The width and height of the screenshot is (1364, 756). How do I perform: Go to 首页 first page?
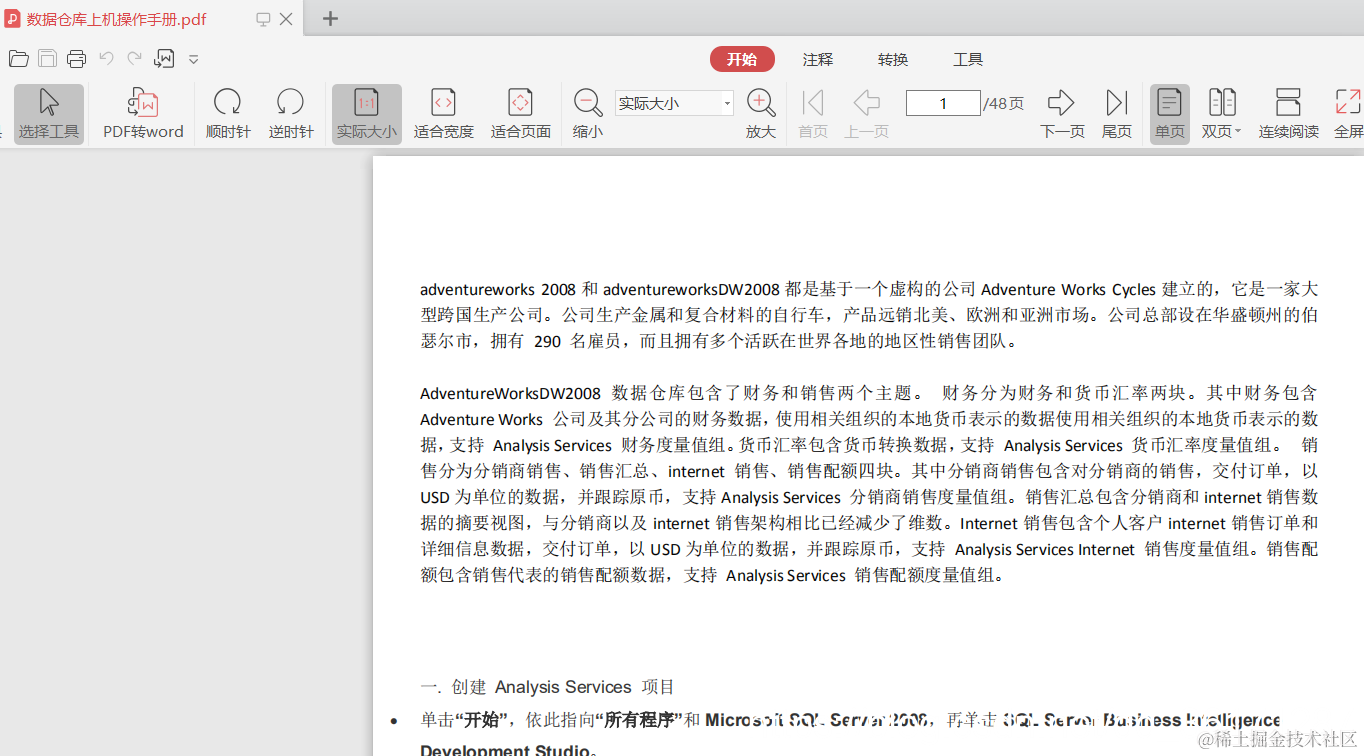813,114
